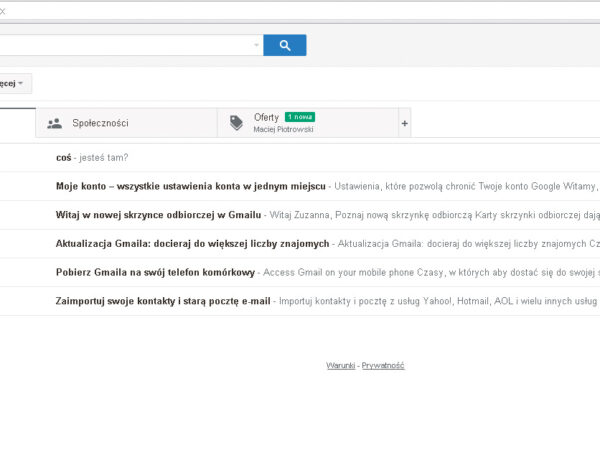
Task: Follow the Warunki link
Action: pyautogui.click(x=340, y=366)
